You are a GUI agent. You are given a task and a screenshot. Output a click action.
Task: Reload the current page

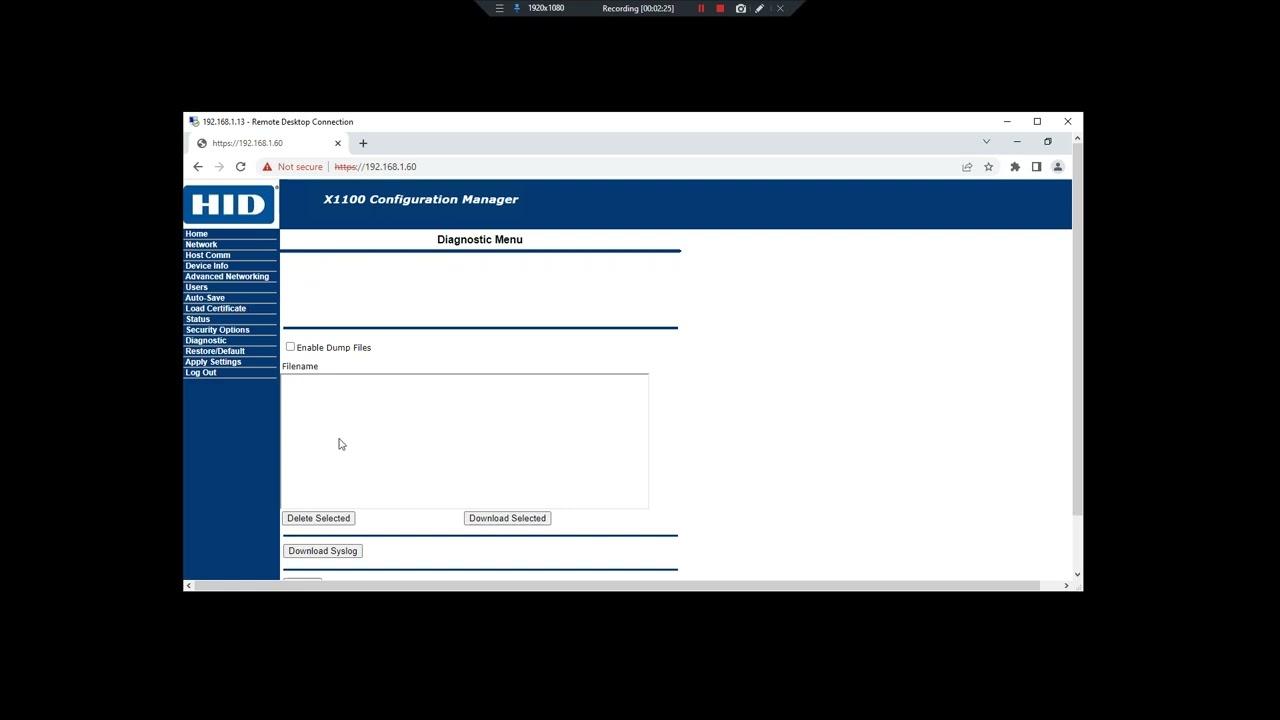[x=240, y=167]
